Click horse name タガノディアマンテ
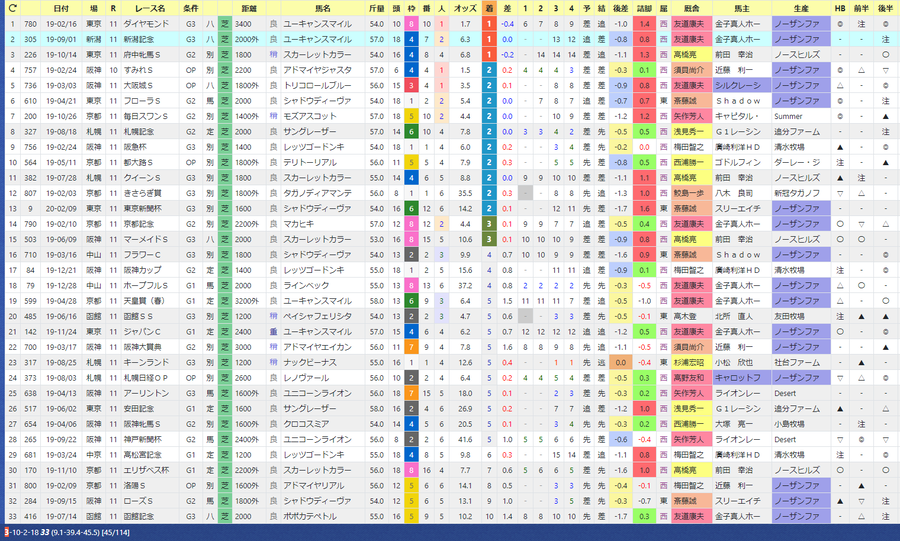Image resolution: width=900 pixels, height=541 pixels. pos(317,193)
